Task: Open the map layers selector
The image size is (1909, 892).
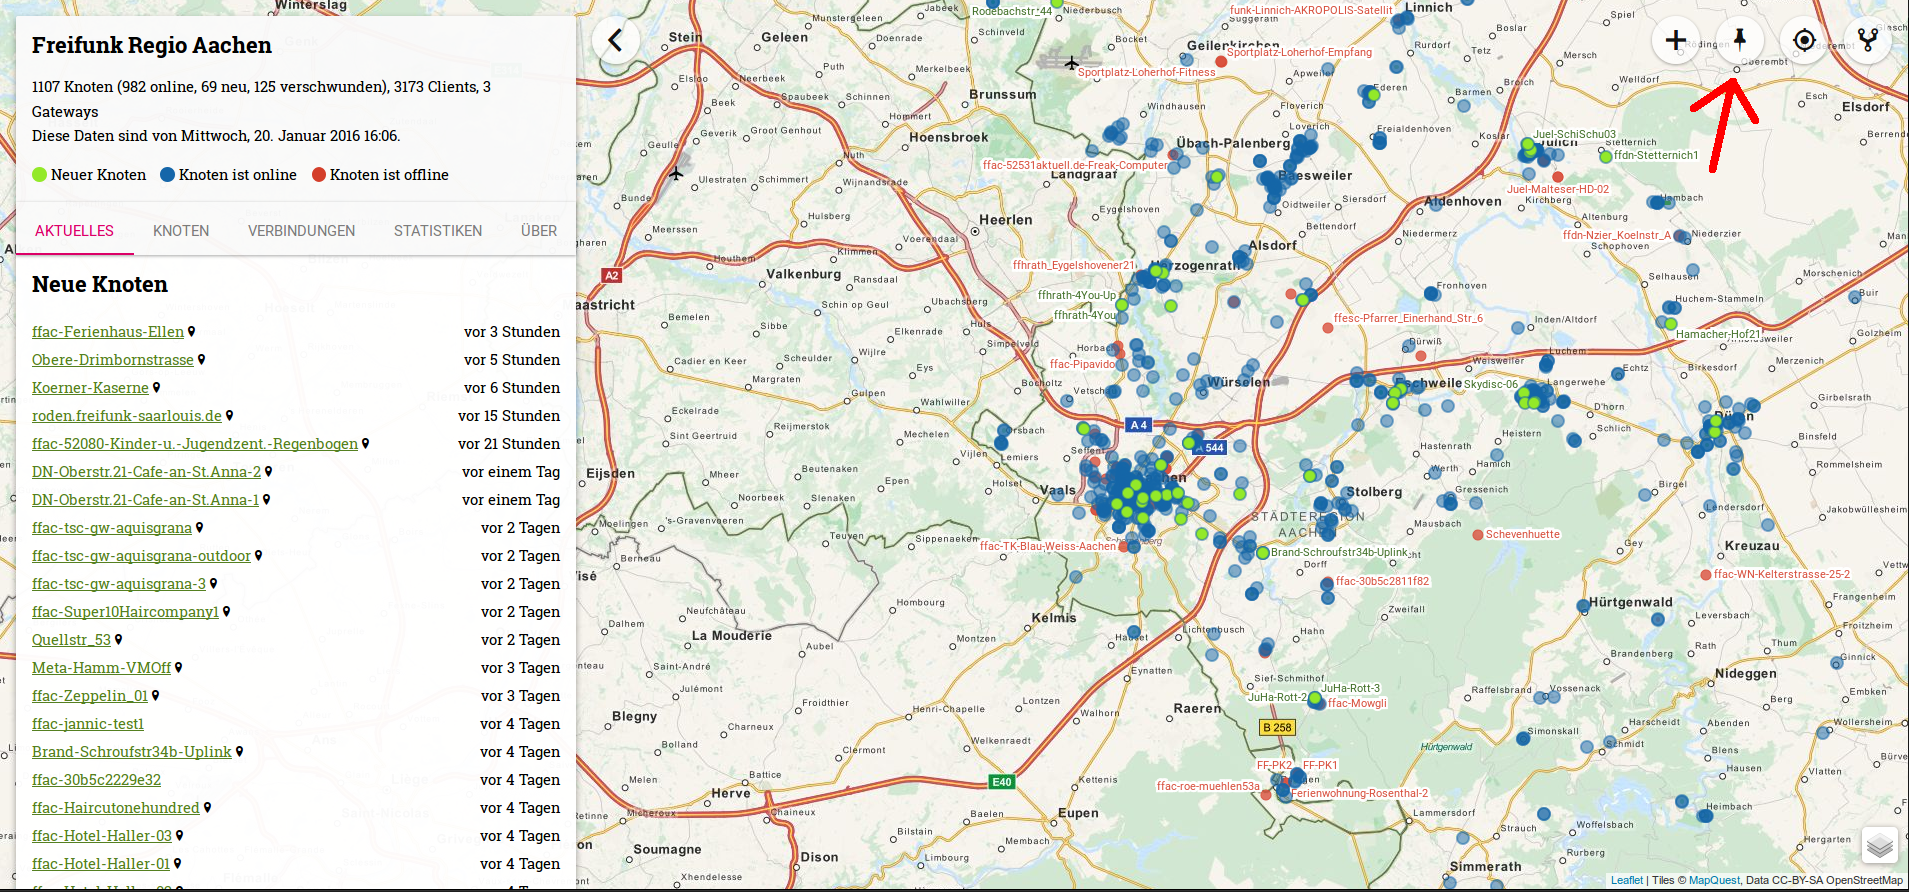Action: (x=1880, y=846)
